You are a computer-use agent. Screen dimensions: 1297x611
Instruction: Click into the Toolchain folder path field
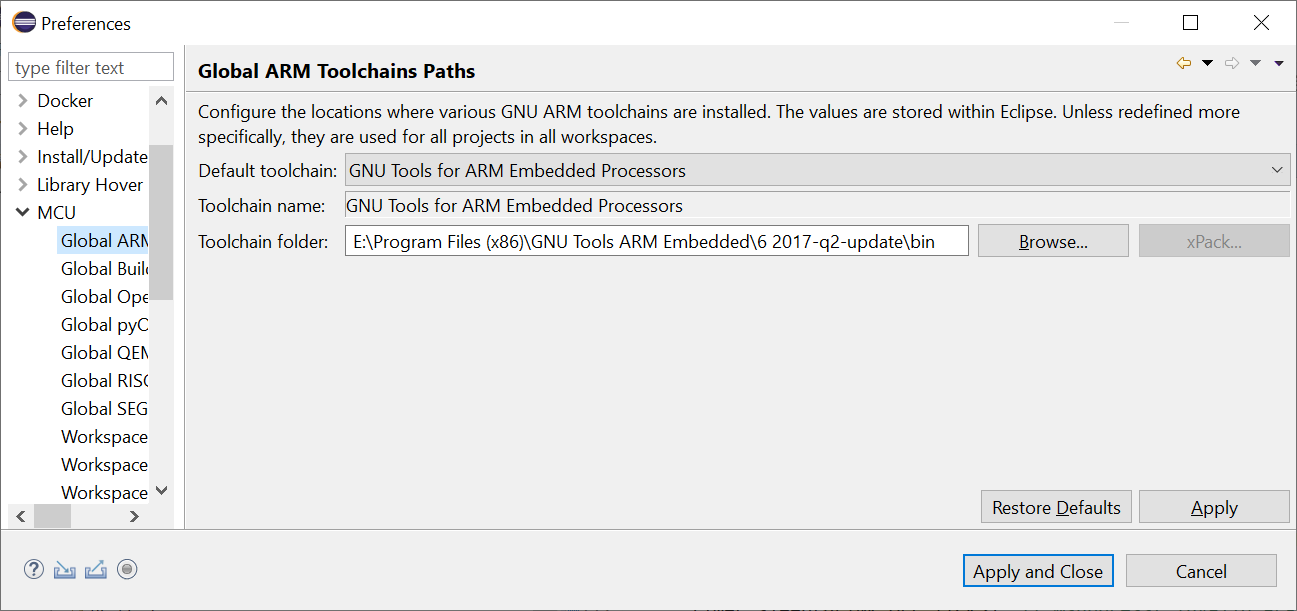(657, 241)
